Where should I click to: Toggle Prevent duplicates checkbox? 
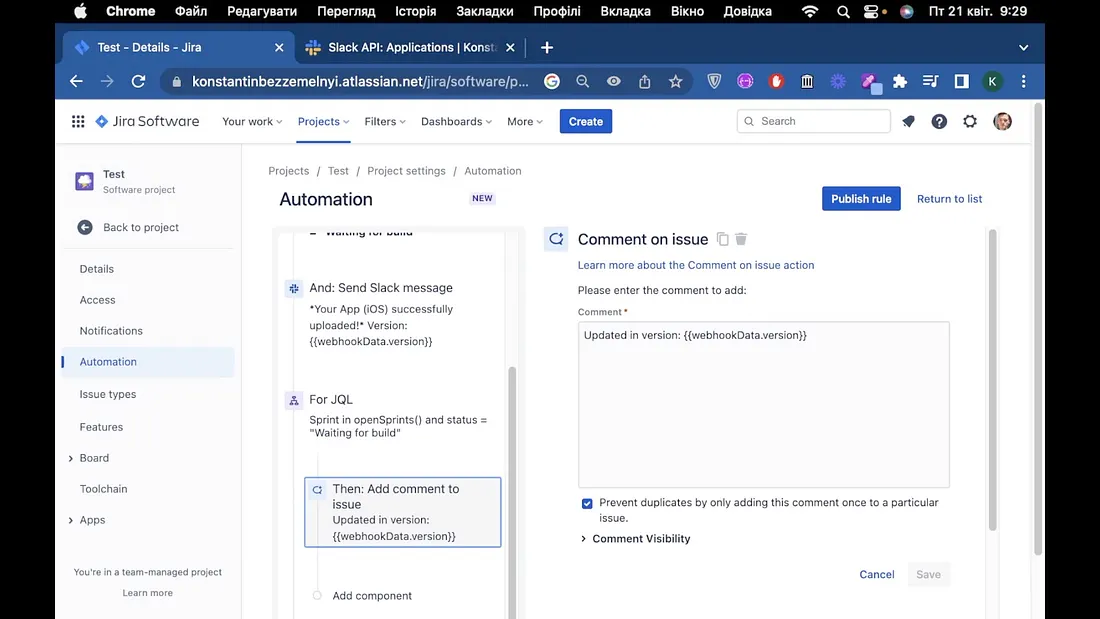(x=587, y=503)
